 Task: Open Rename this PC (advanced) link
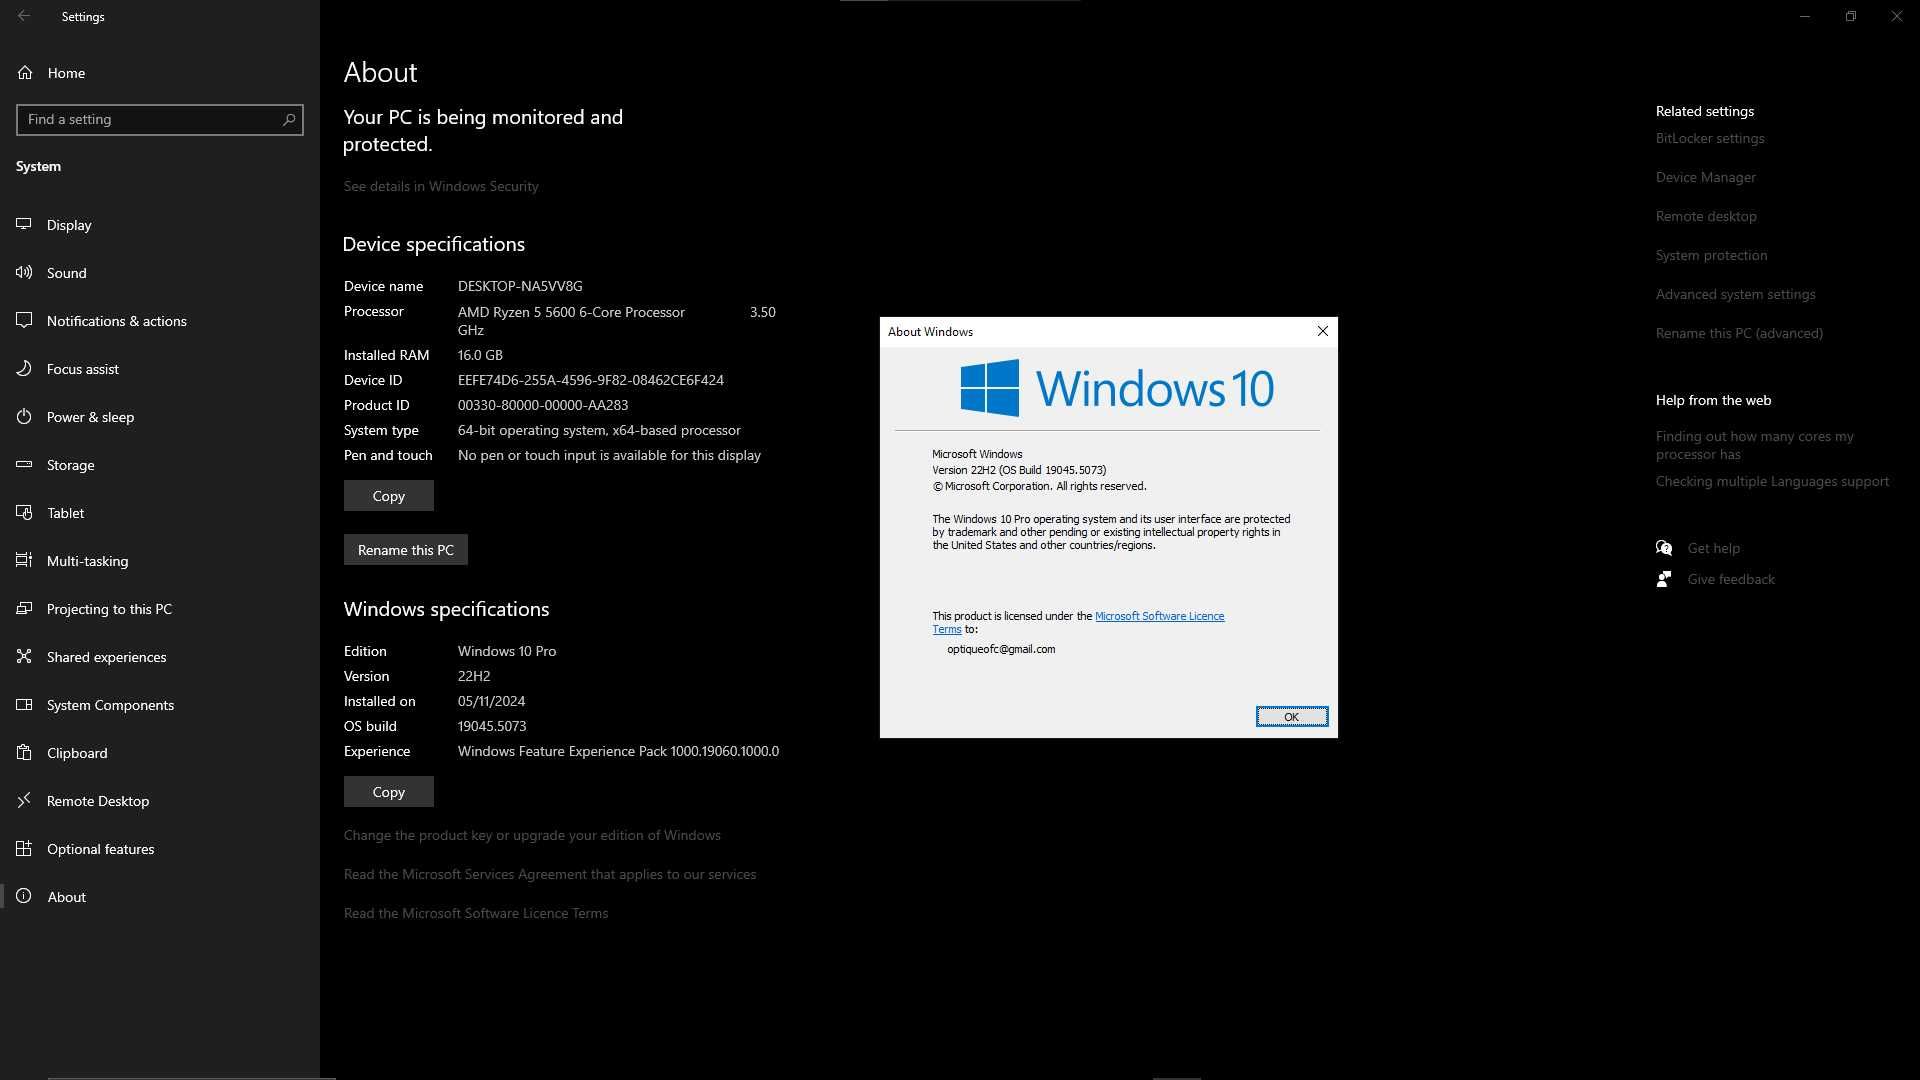coord(1739,333)
